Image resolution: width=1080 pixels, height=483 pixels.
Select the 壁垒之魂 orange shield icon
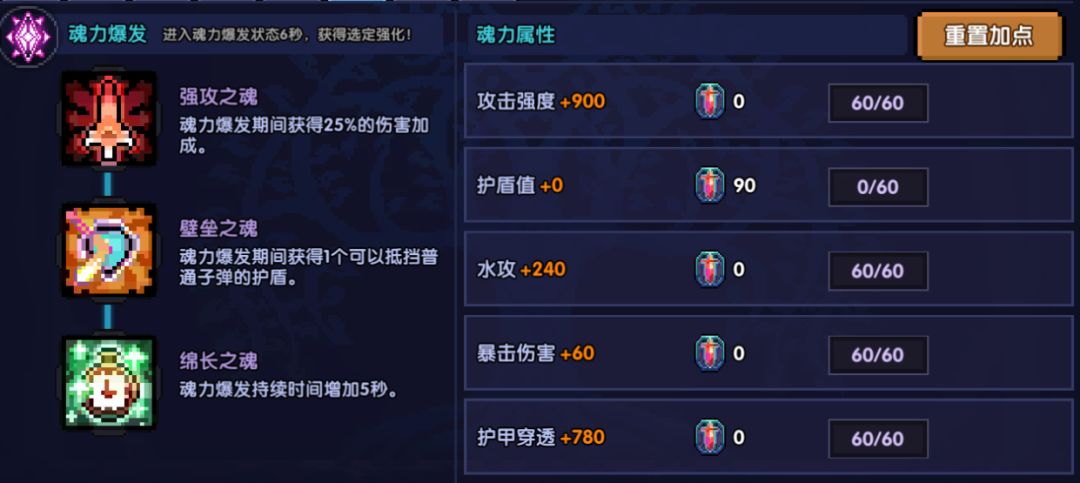tap(109, 251)
